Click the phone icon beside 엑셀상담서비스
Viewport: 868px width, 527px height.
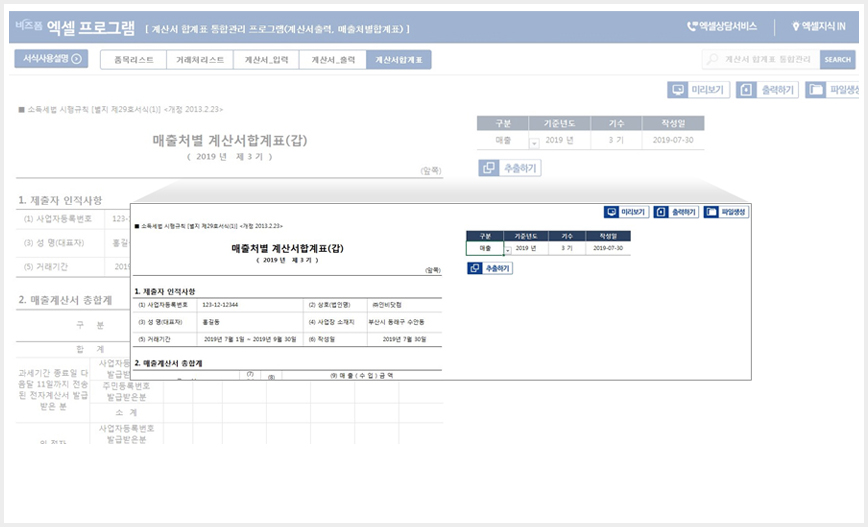(692, 26)
